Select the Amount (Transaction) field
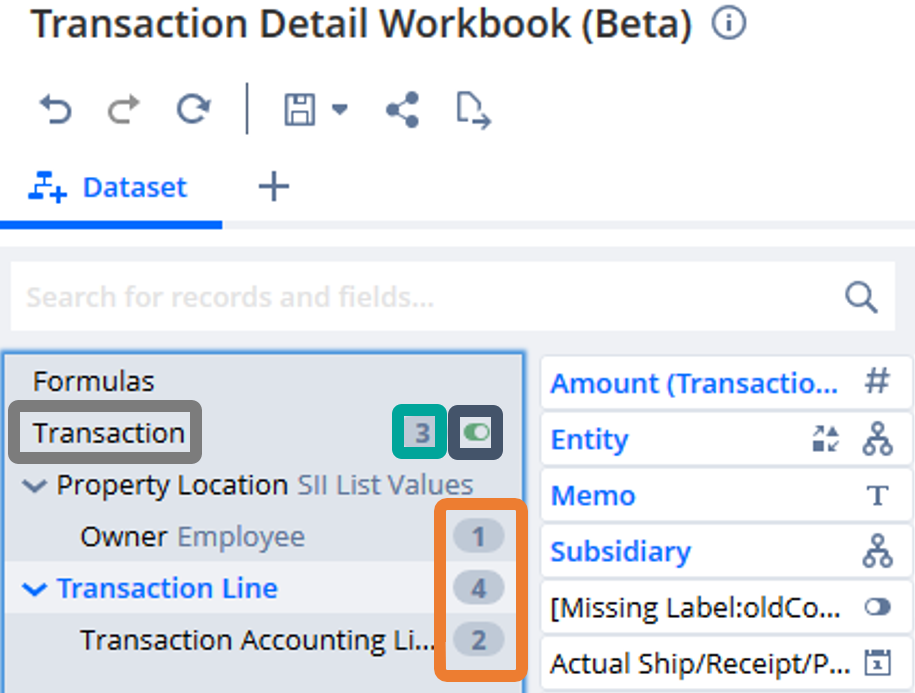The image size is (915, 693). (694, 383)
